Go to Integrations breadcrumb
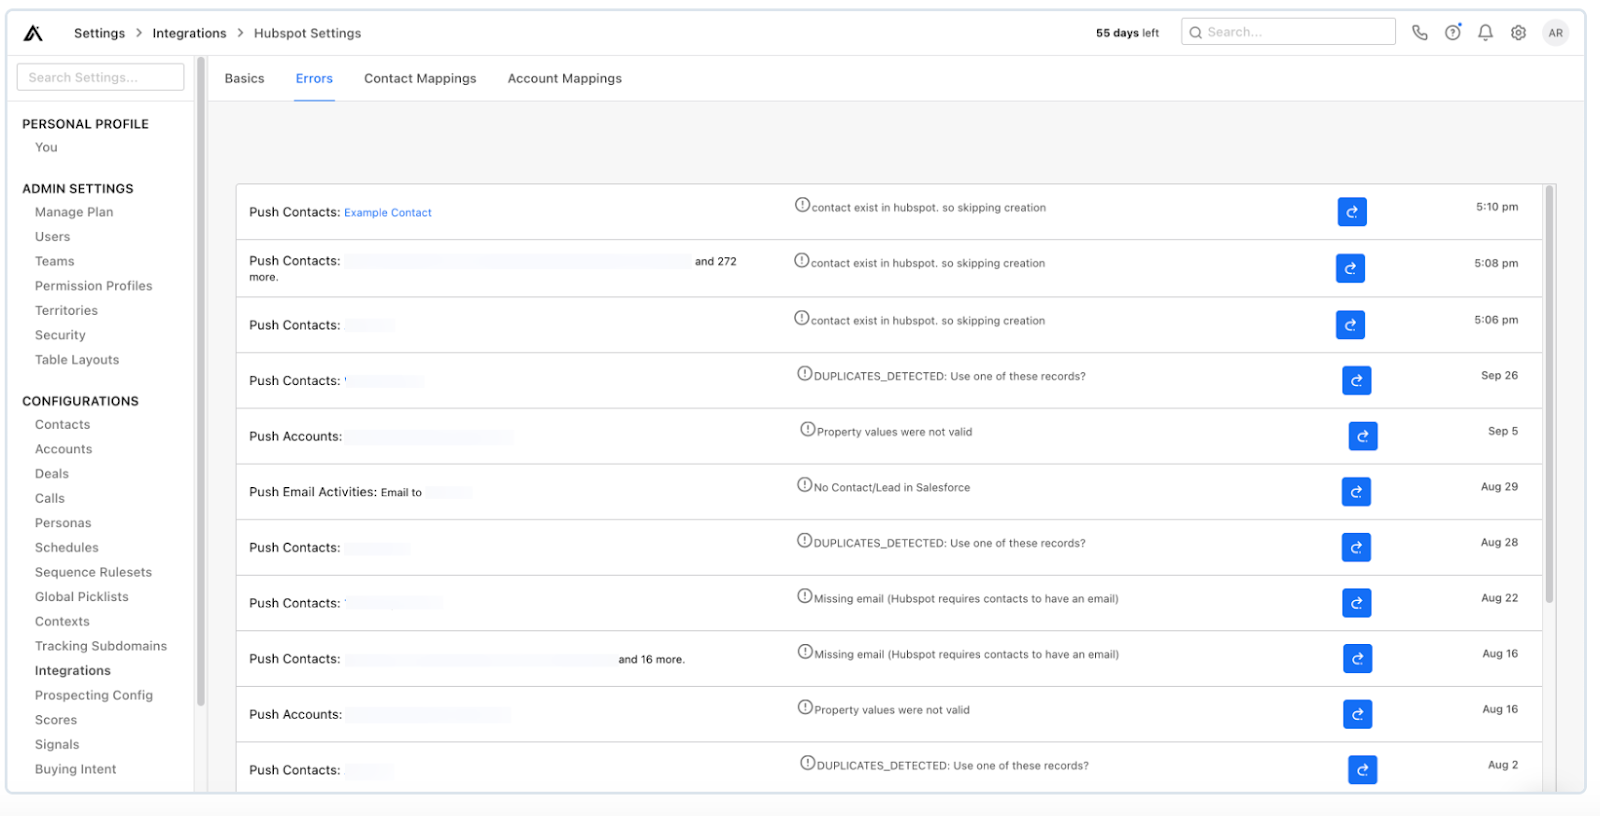1600x816 pixels. tap(189, 33)
